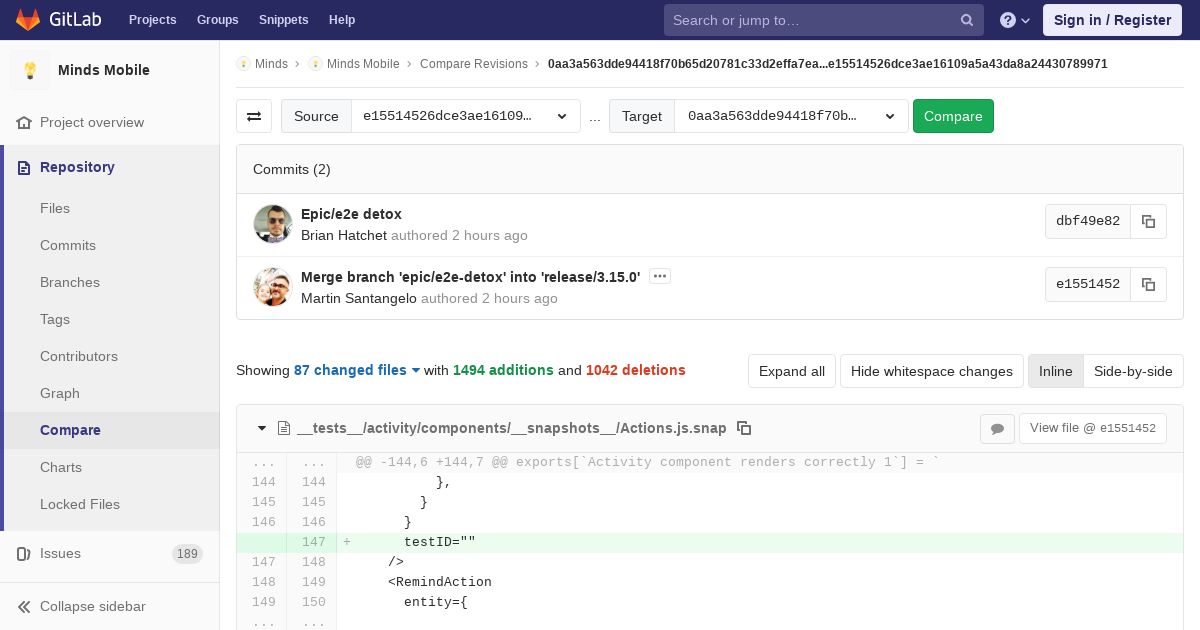
Task: Click Minds Mobile breadcrumb link
Action: coord(363,63)
